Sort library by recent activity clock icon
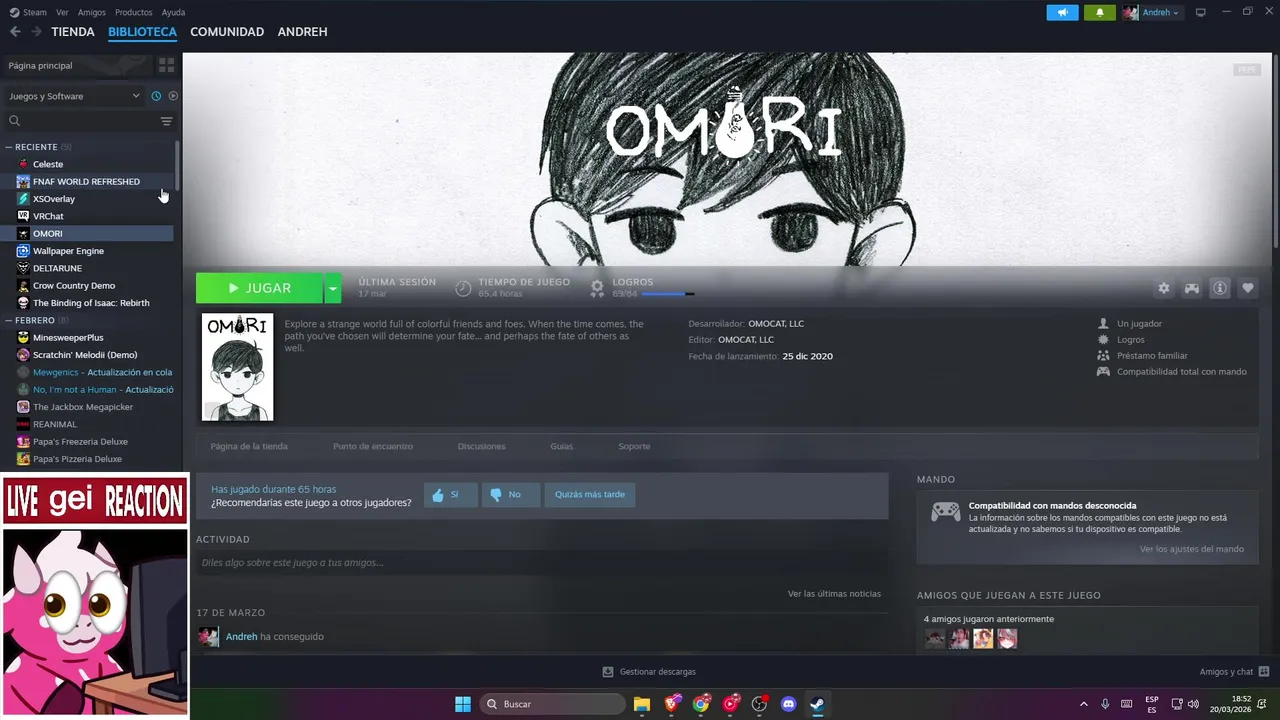 (156, 96)
